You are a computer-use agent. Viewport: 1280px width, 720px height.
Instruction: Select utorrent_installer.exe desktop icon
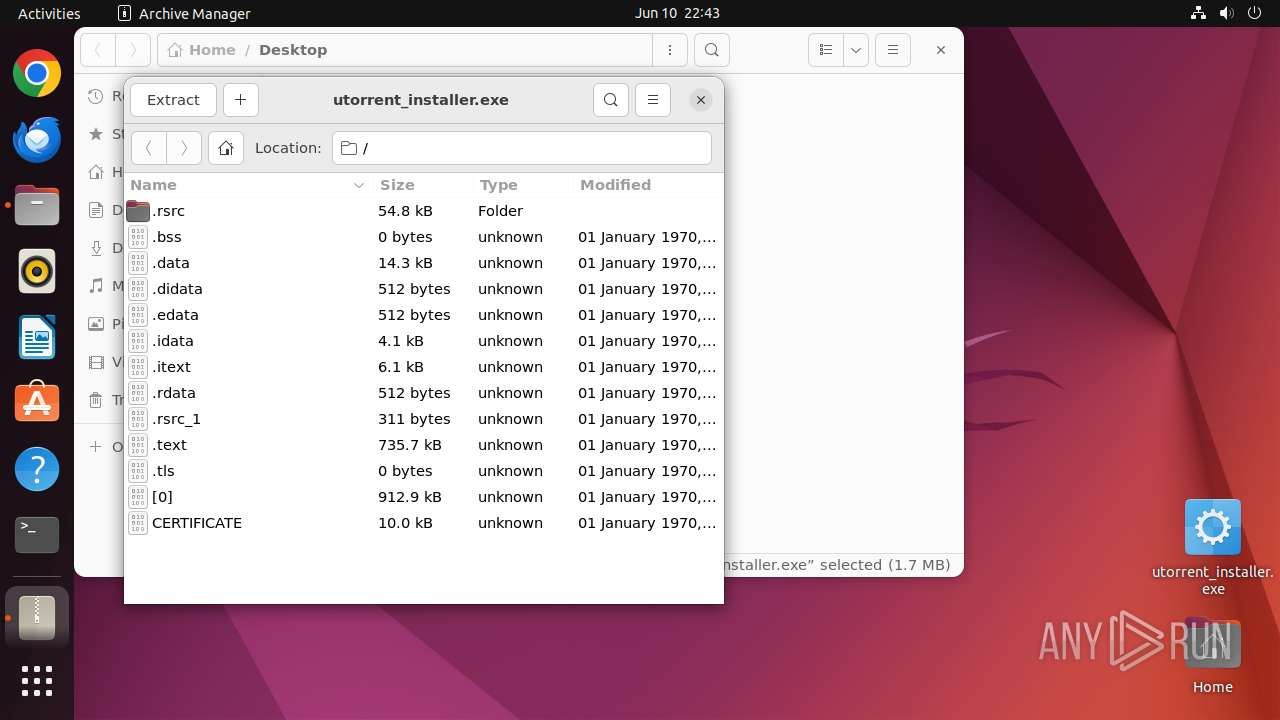tap(1213, 546)
